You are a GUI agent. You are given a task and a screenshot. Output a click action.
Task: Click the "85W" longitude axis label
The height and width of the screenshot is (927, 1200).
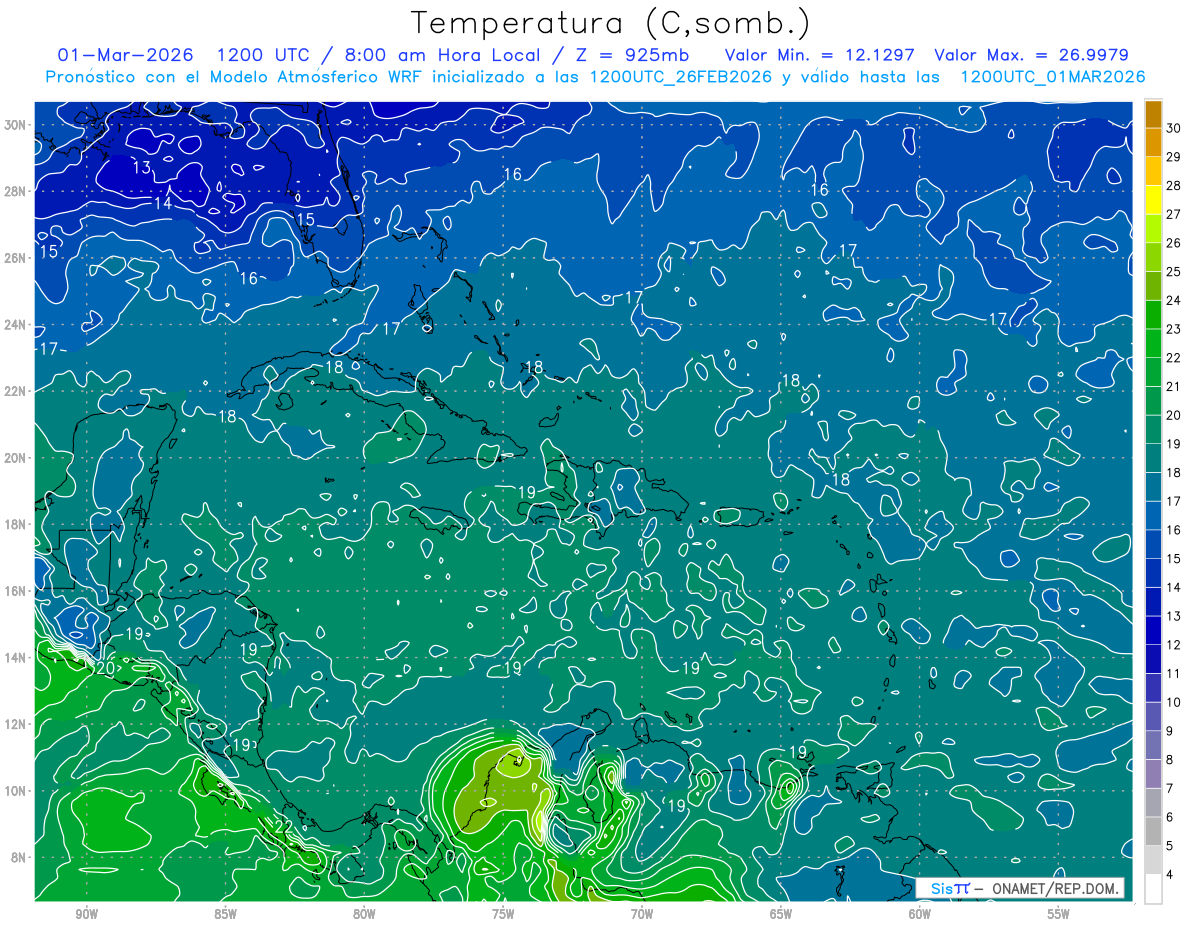[x=225, y=914]
